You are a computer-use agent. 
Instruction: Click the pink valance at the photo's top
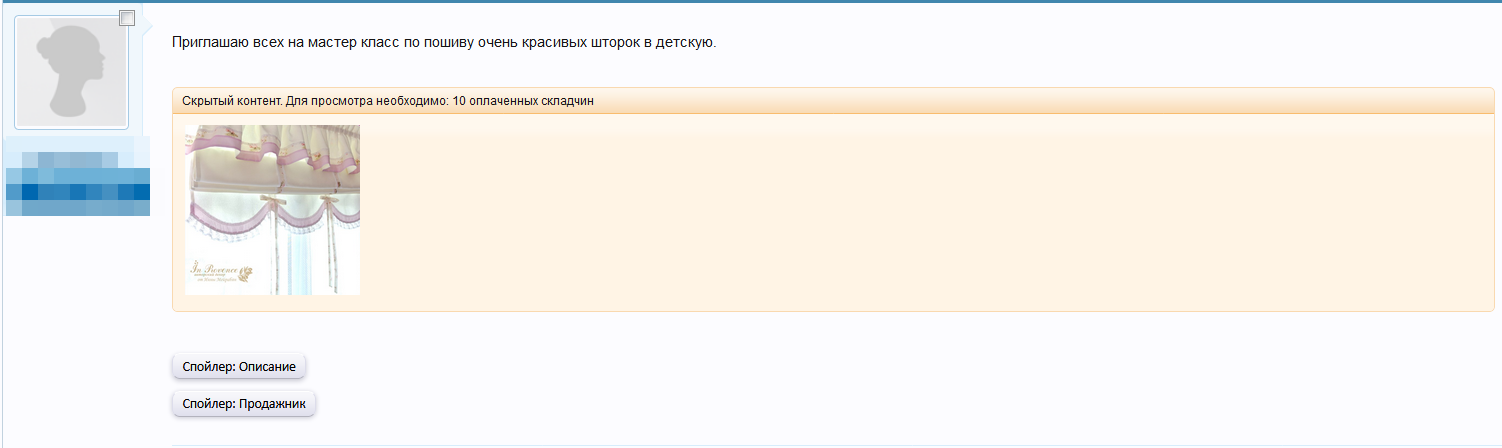click(272, 150)
